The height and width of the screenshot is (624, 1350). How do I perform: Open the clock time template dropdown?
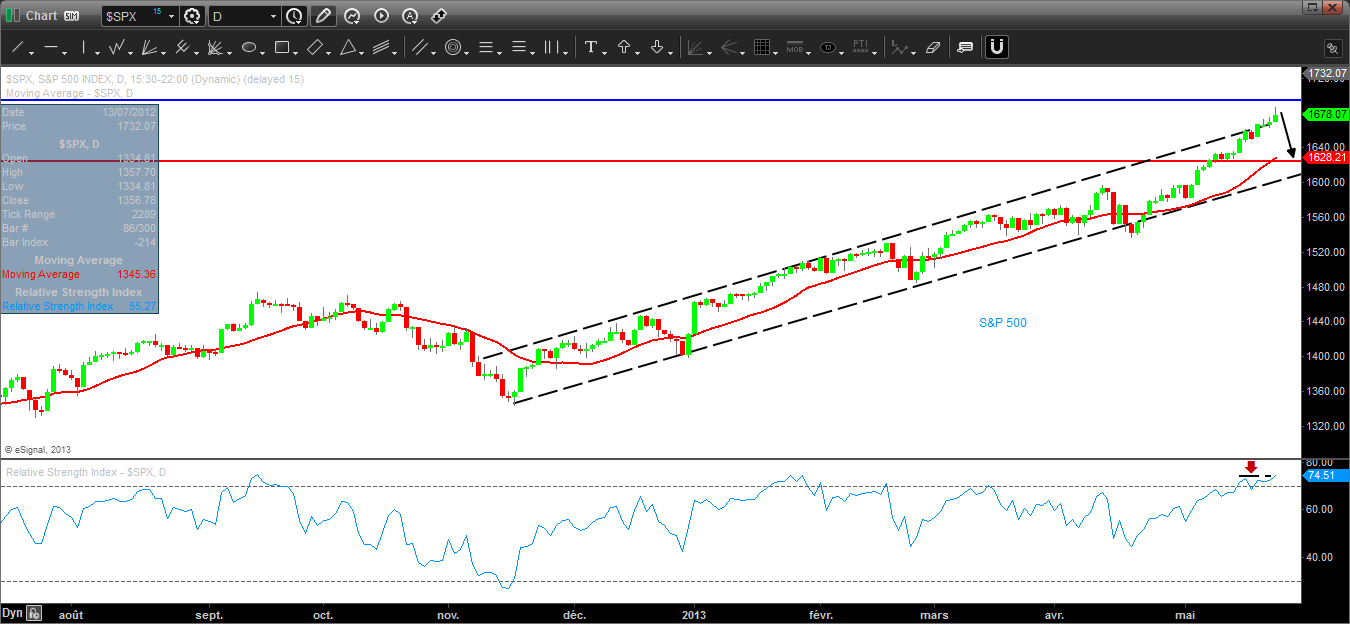pos(294,16)
